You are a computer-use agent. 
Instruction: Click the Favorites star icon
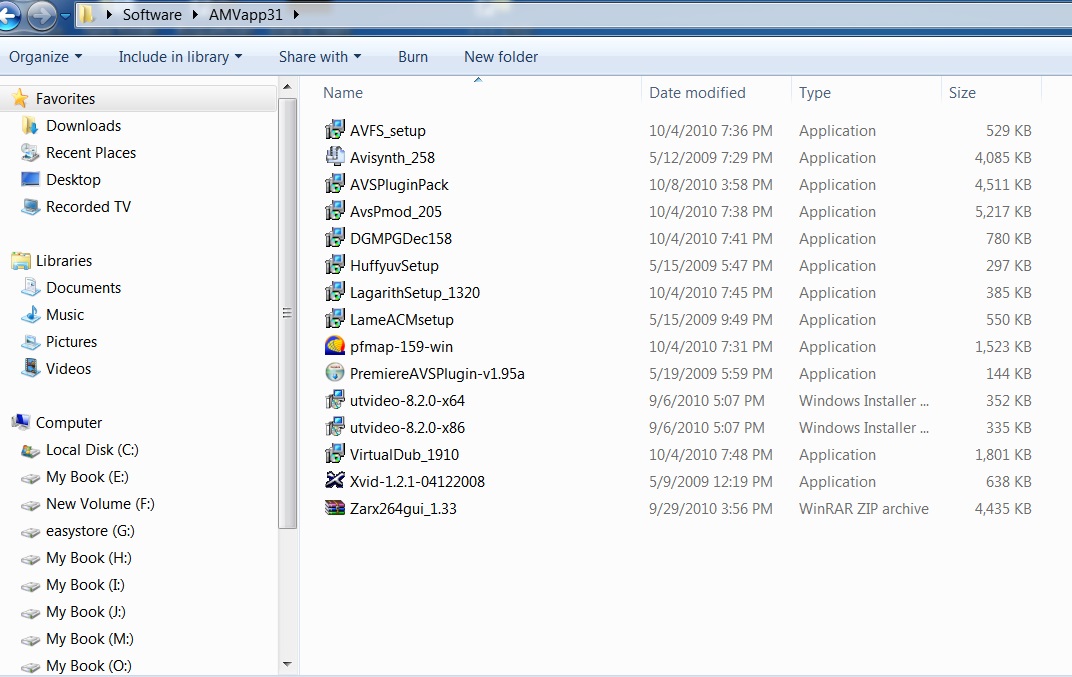click(21, 98)
